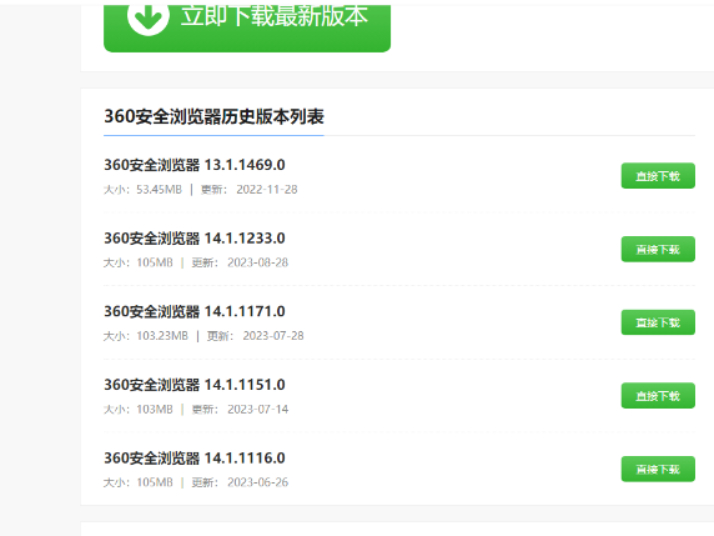Click the green 立即下载最新版本 download button

click(x=247, y=27)
